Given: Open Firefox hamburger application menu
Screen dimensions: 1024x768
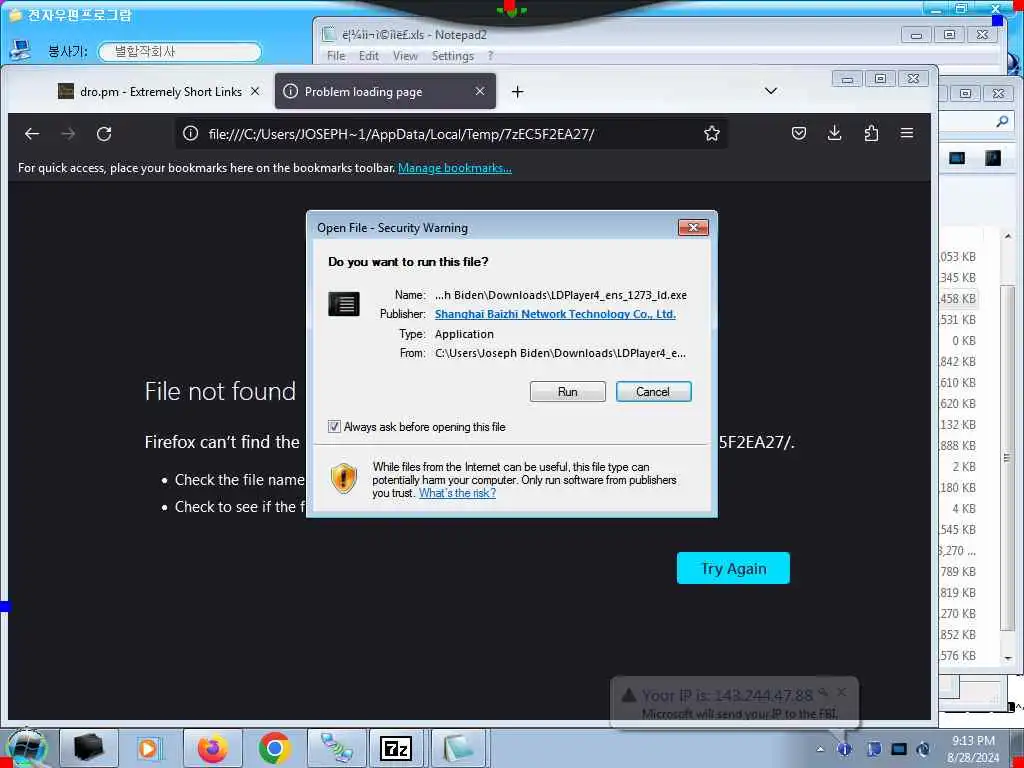Looking at the screenshot, I should (906, 133).
